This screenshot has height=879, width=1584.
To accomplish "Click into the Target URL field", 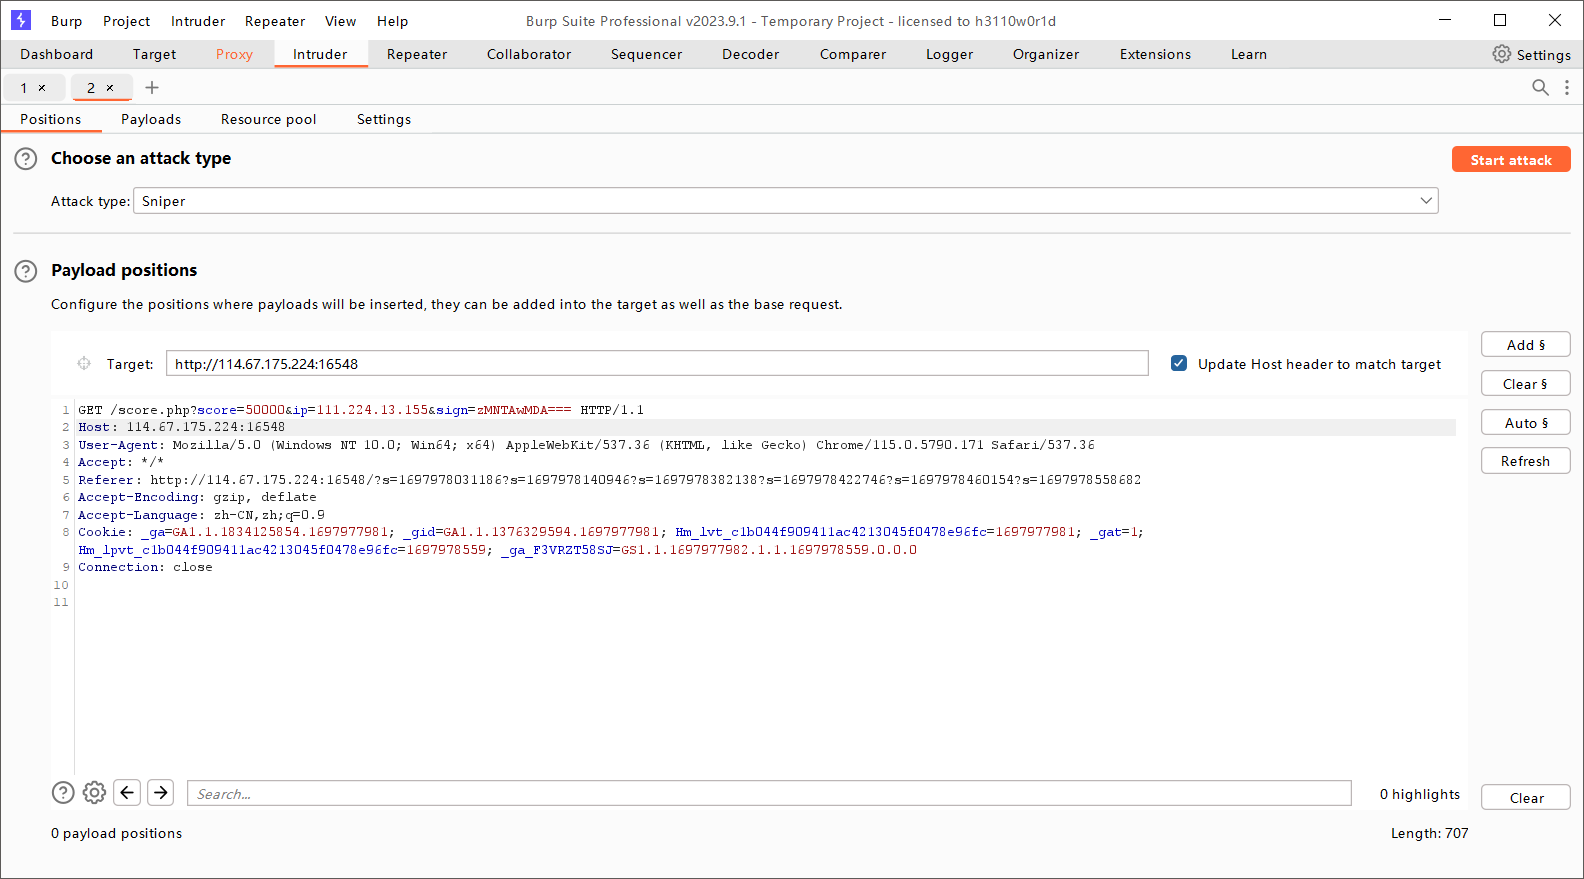I will pos(657,363).
